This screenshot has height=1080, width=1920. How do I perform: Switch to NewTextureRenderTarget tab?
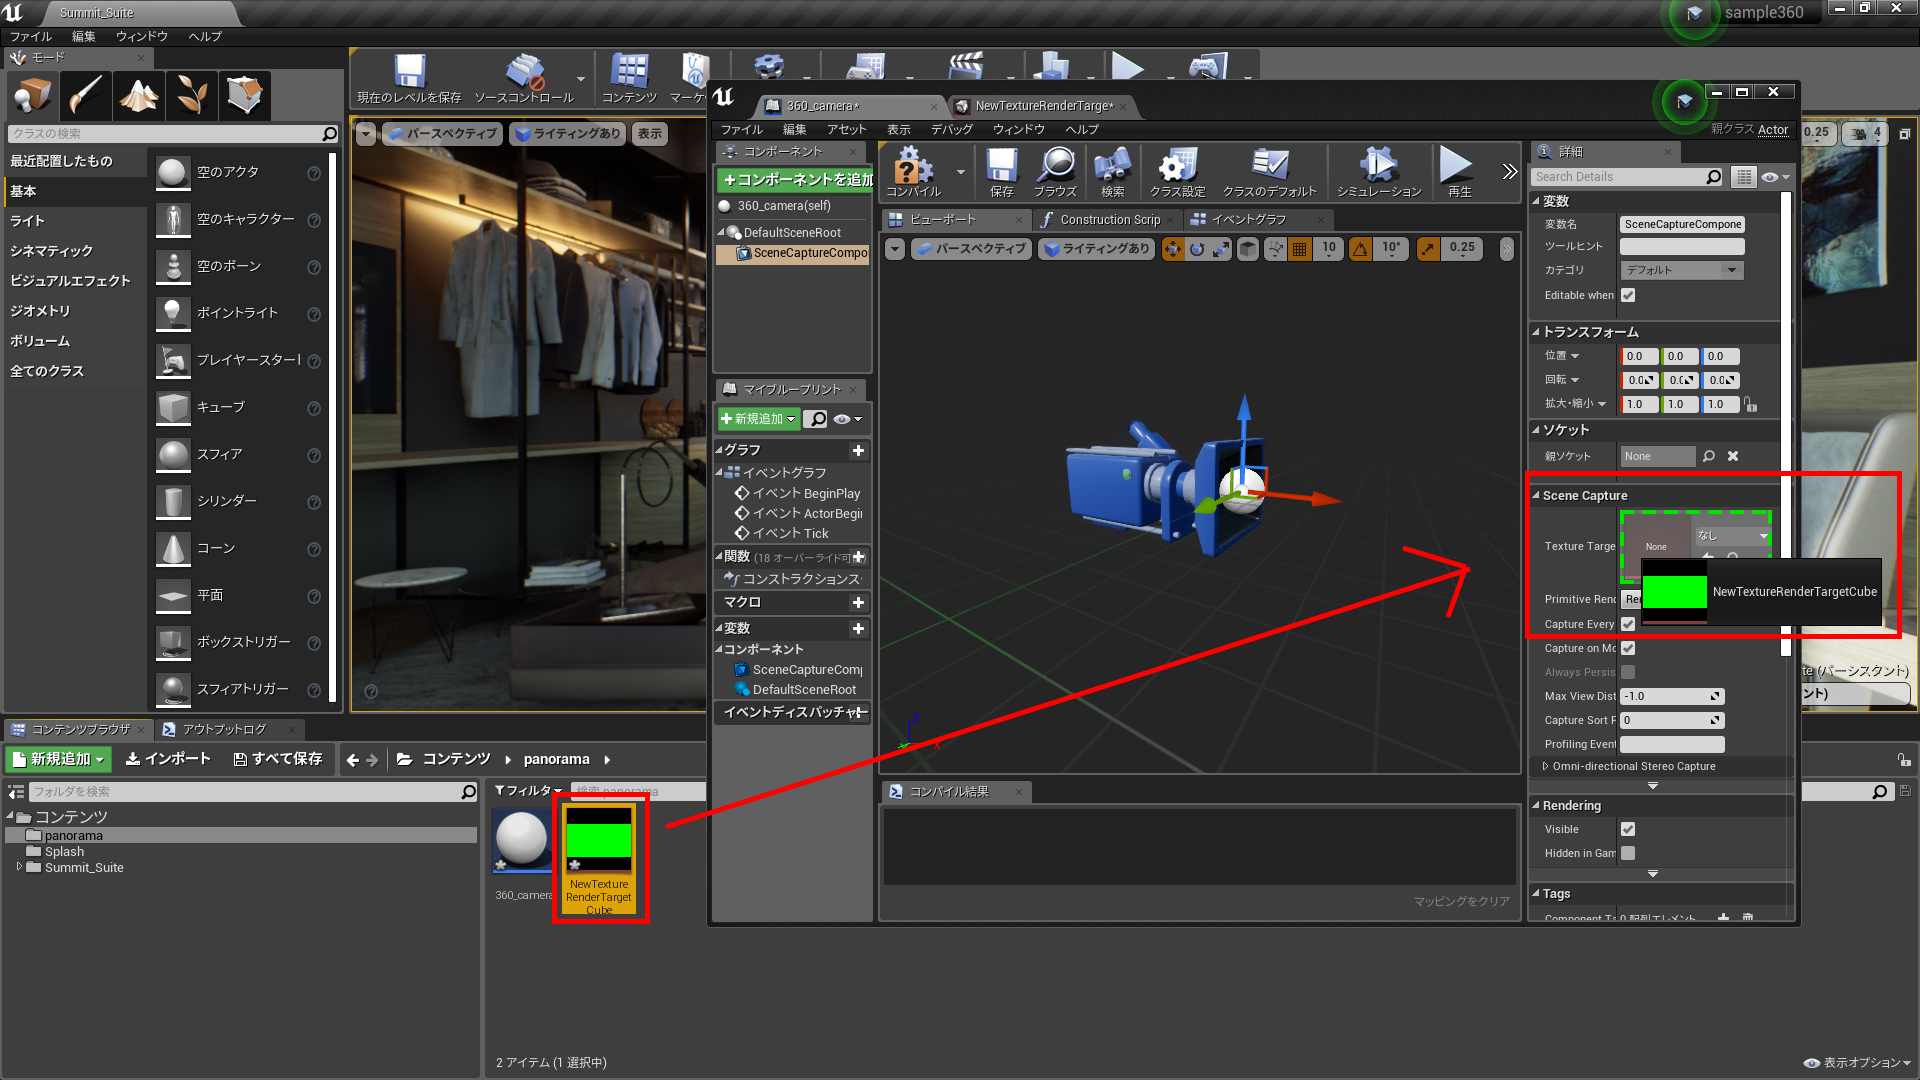click(1042, 106)
